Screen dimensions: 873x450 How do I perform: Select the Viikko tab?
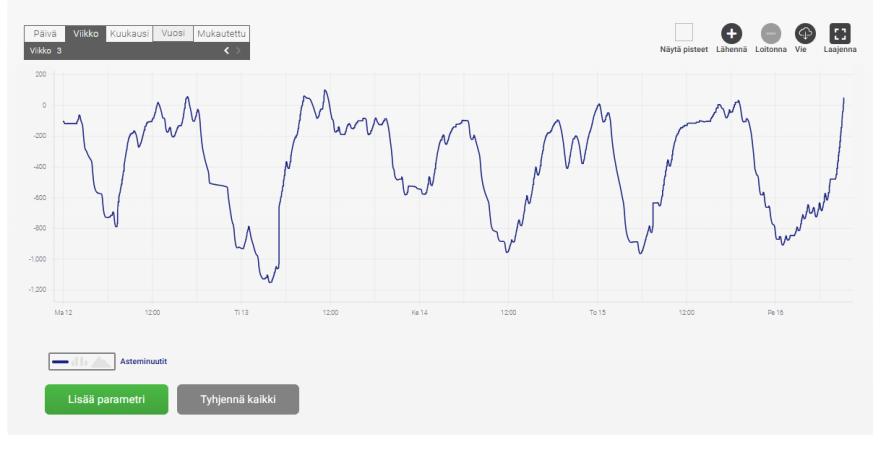85,33
